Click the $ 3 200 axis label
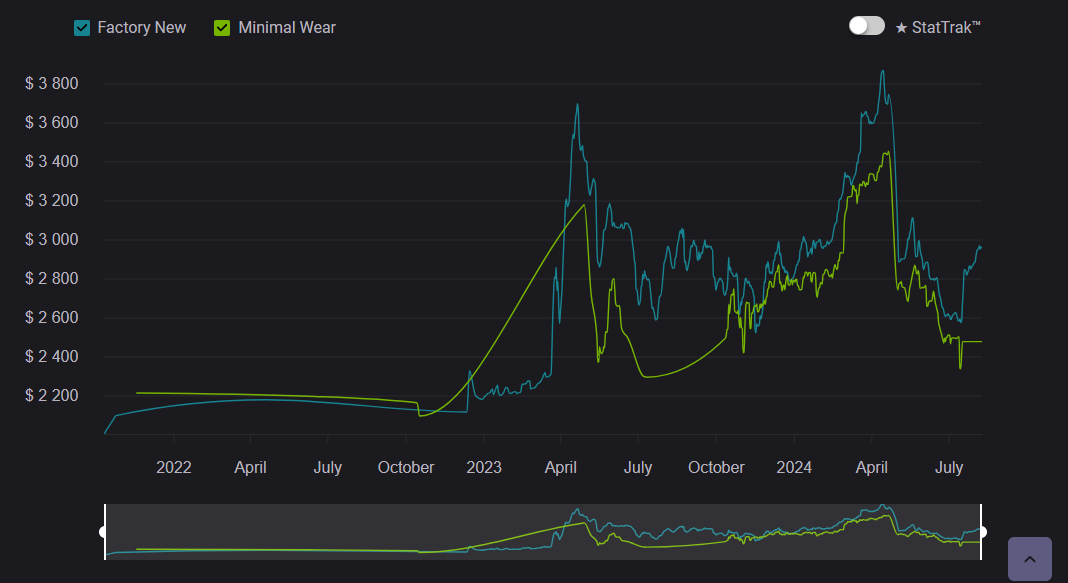This screenshot has height=583, width=1068. tap(52, 200)
